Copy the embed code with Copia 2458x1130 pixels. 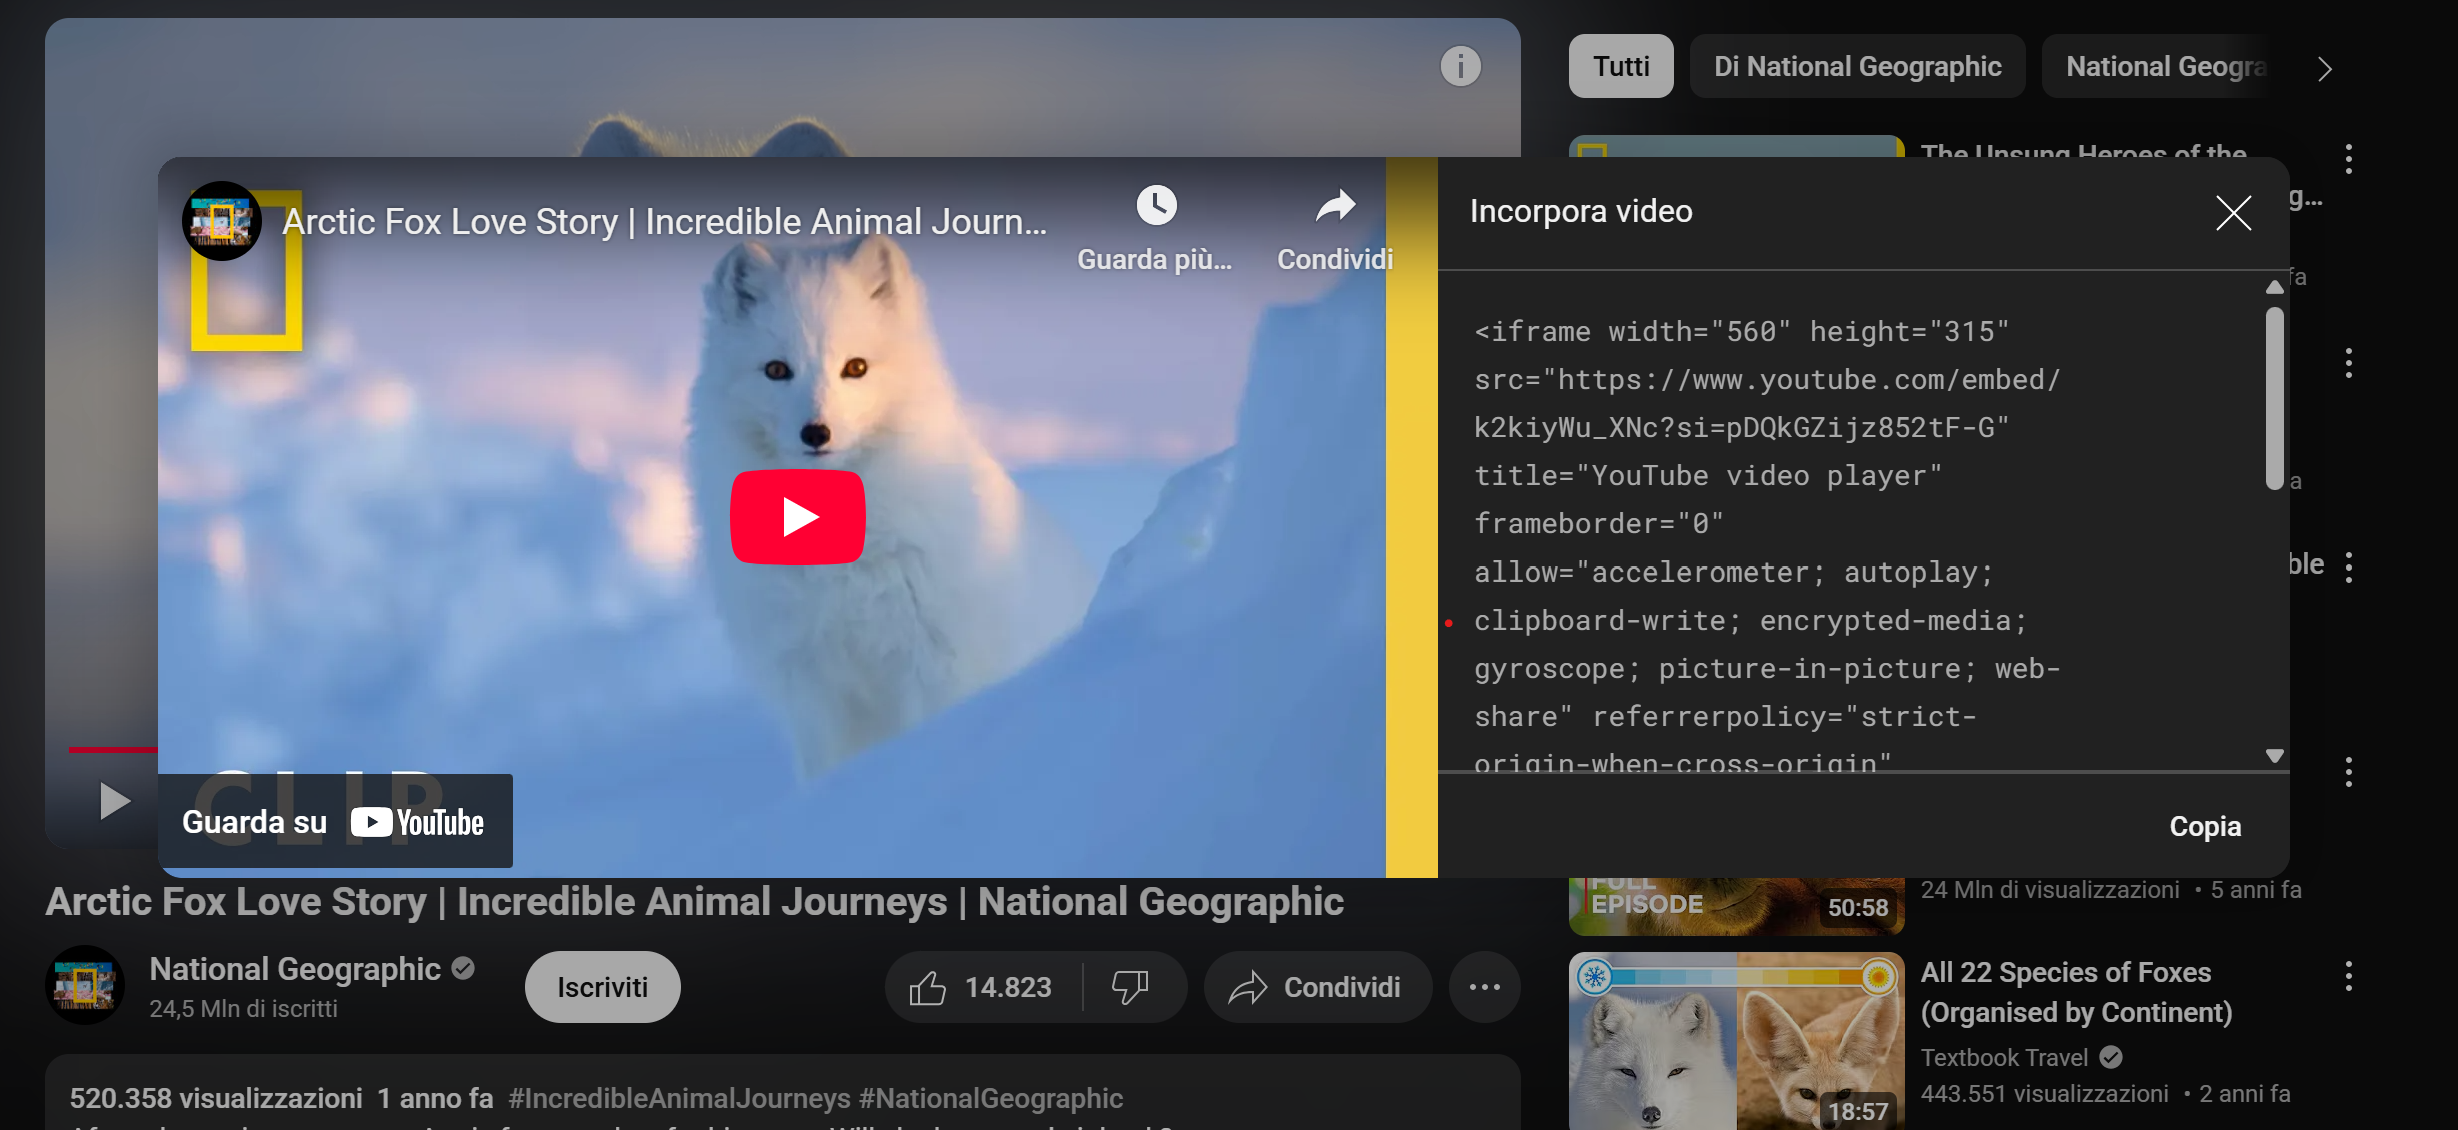(x=2205, y=827)
